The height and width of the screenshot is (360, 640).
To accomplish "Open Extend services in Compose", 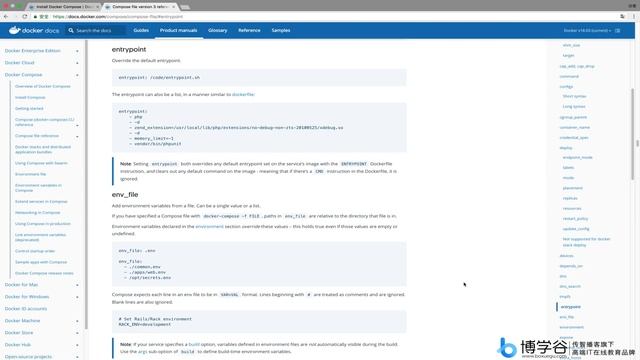I will [41, 202].
